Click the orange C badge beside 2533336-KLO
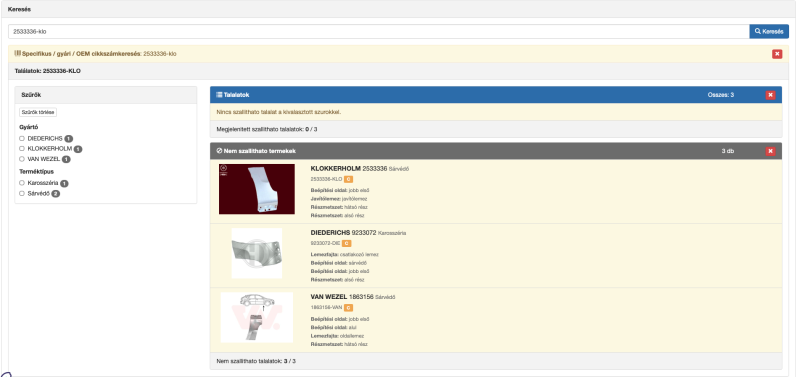 pos(348,179)
